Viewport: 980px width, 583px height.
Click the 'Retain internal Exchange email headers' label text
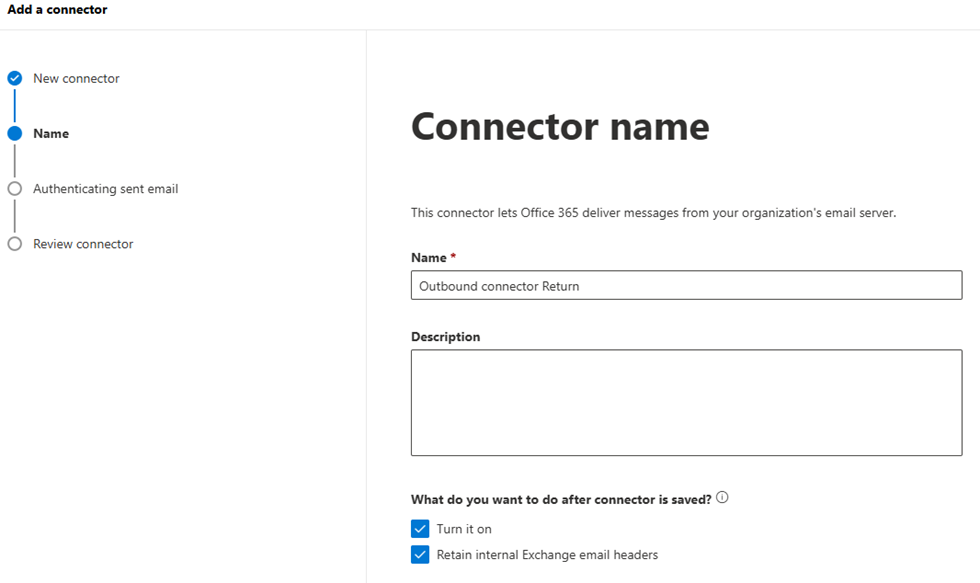coord(547,555)
